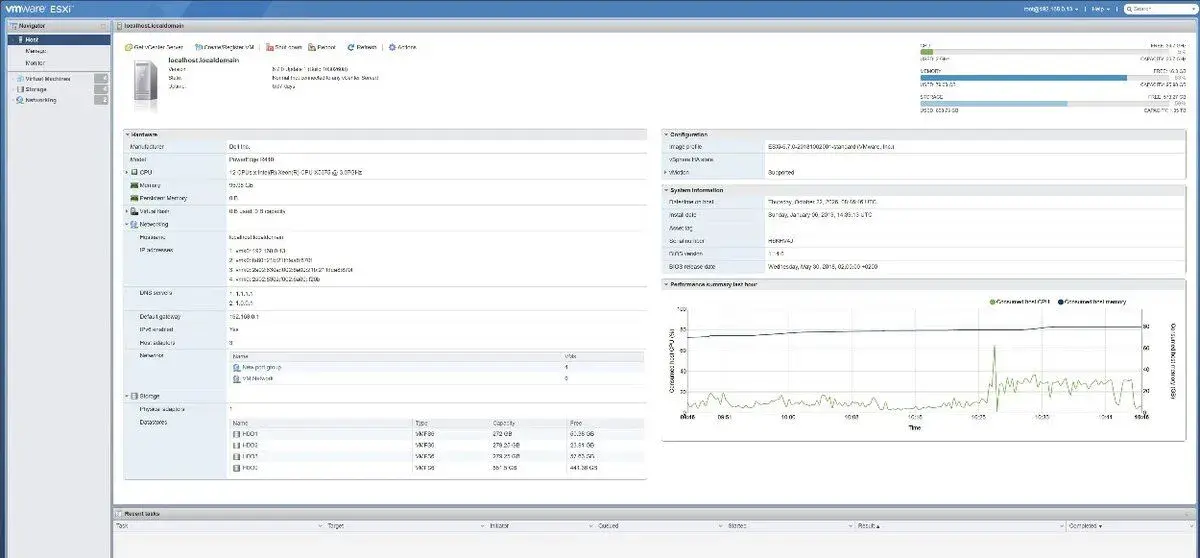
Task: Collapse the System Information section
Action: tap(666, 189)
